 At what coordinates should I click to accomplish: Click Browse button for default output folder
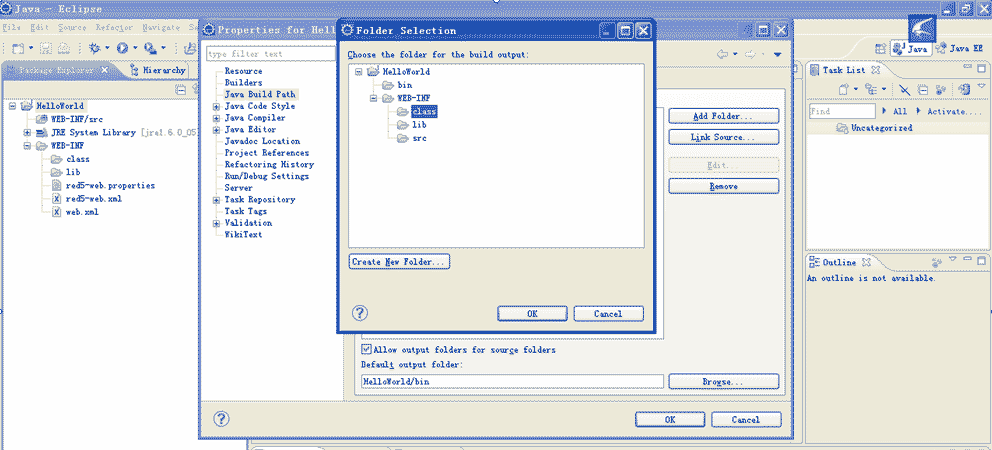coord(723,382)
